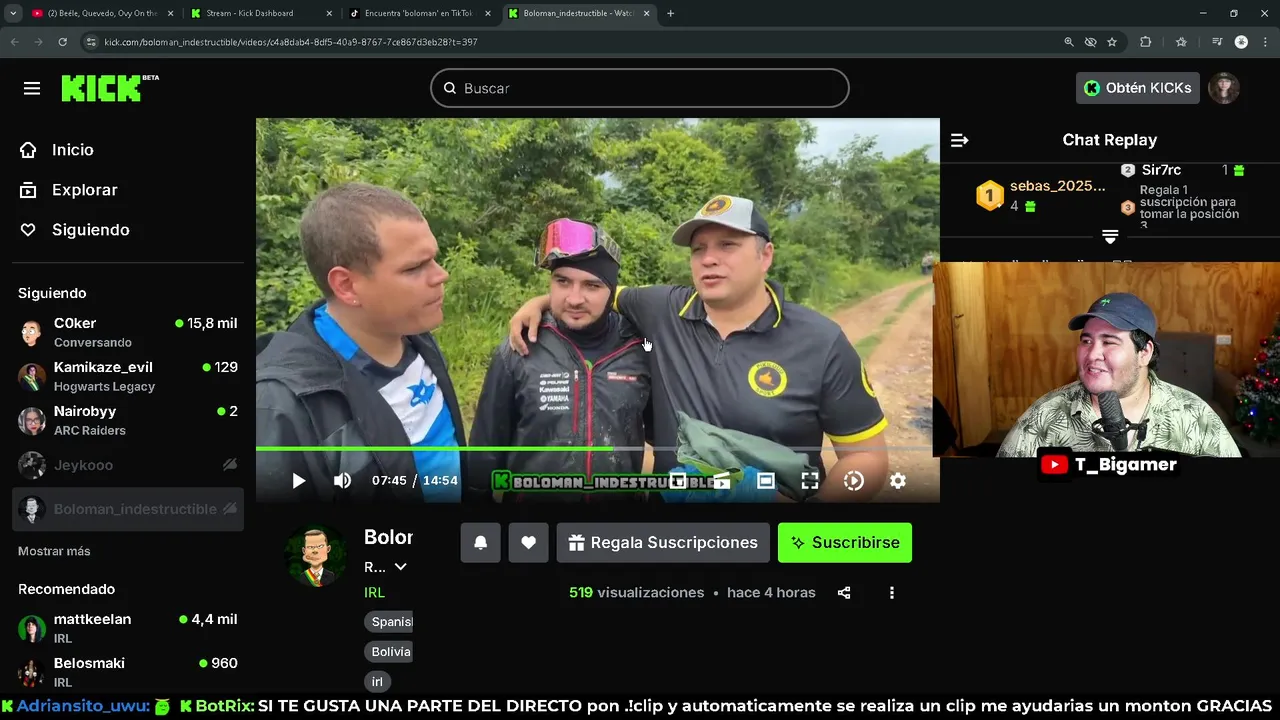1280x720 pixels.
Task: Expand Mostrar más following list
Action: 54,551
